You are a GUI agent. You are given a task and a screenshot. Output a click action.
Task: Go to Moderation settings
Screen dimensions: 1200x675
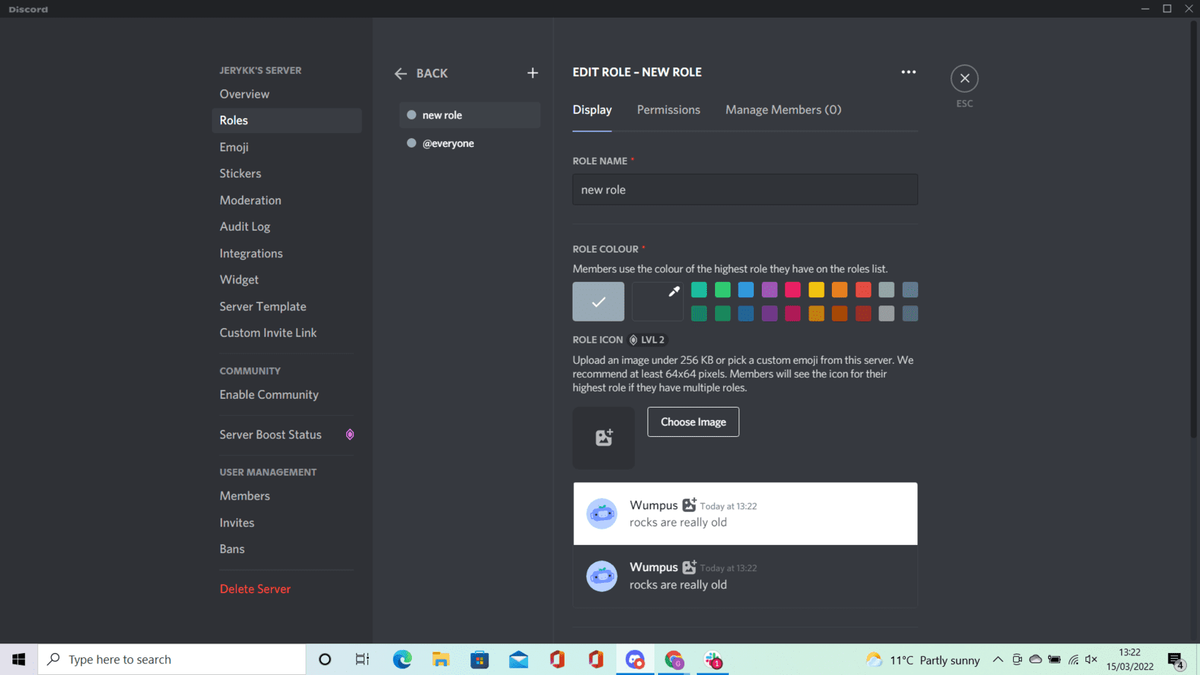coord(287,200)
